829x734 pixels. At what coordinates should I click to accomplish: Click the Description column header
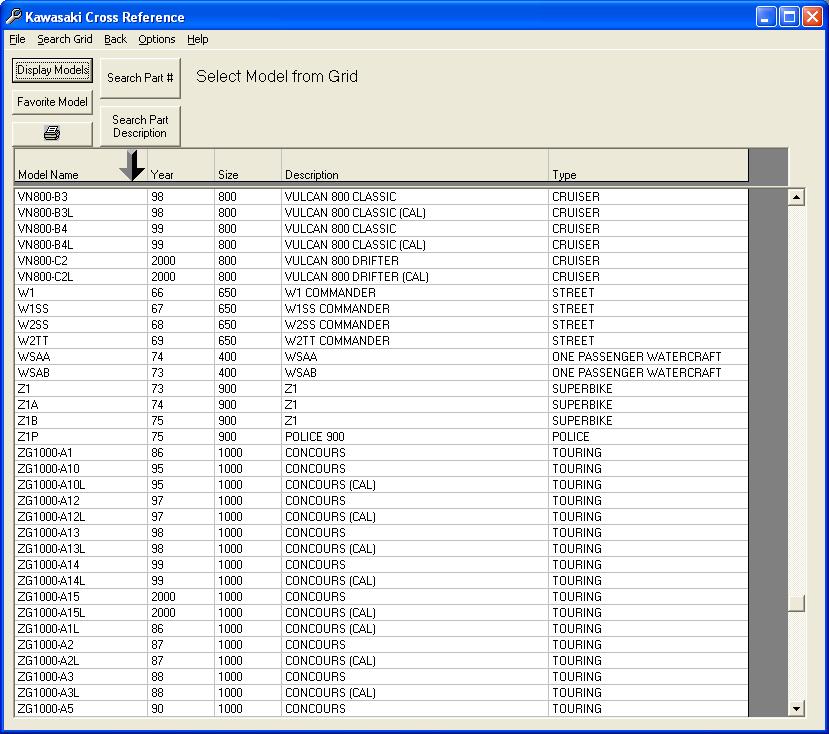pyautogui.click(x=414, y=166)
